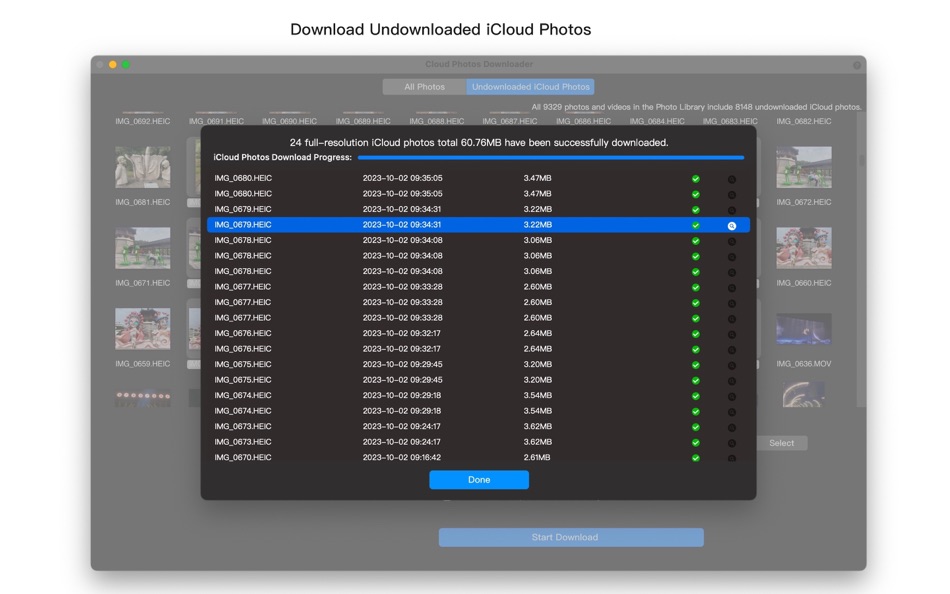
Task: Select the IMG_0636.MOV video thumbnail
Action: (x=804, y=329)
